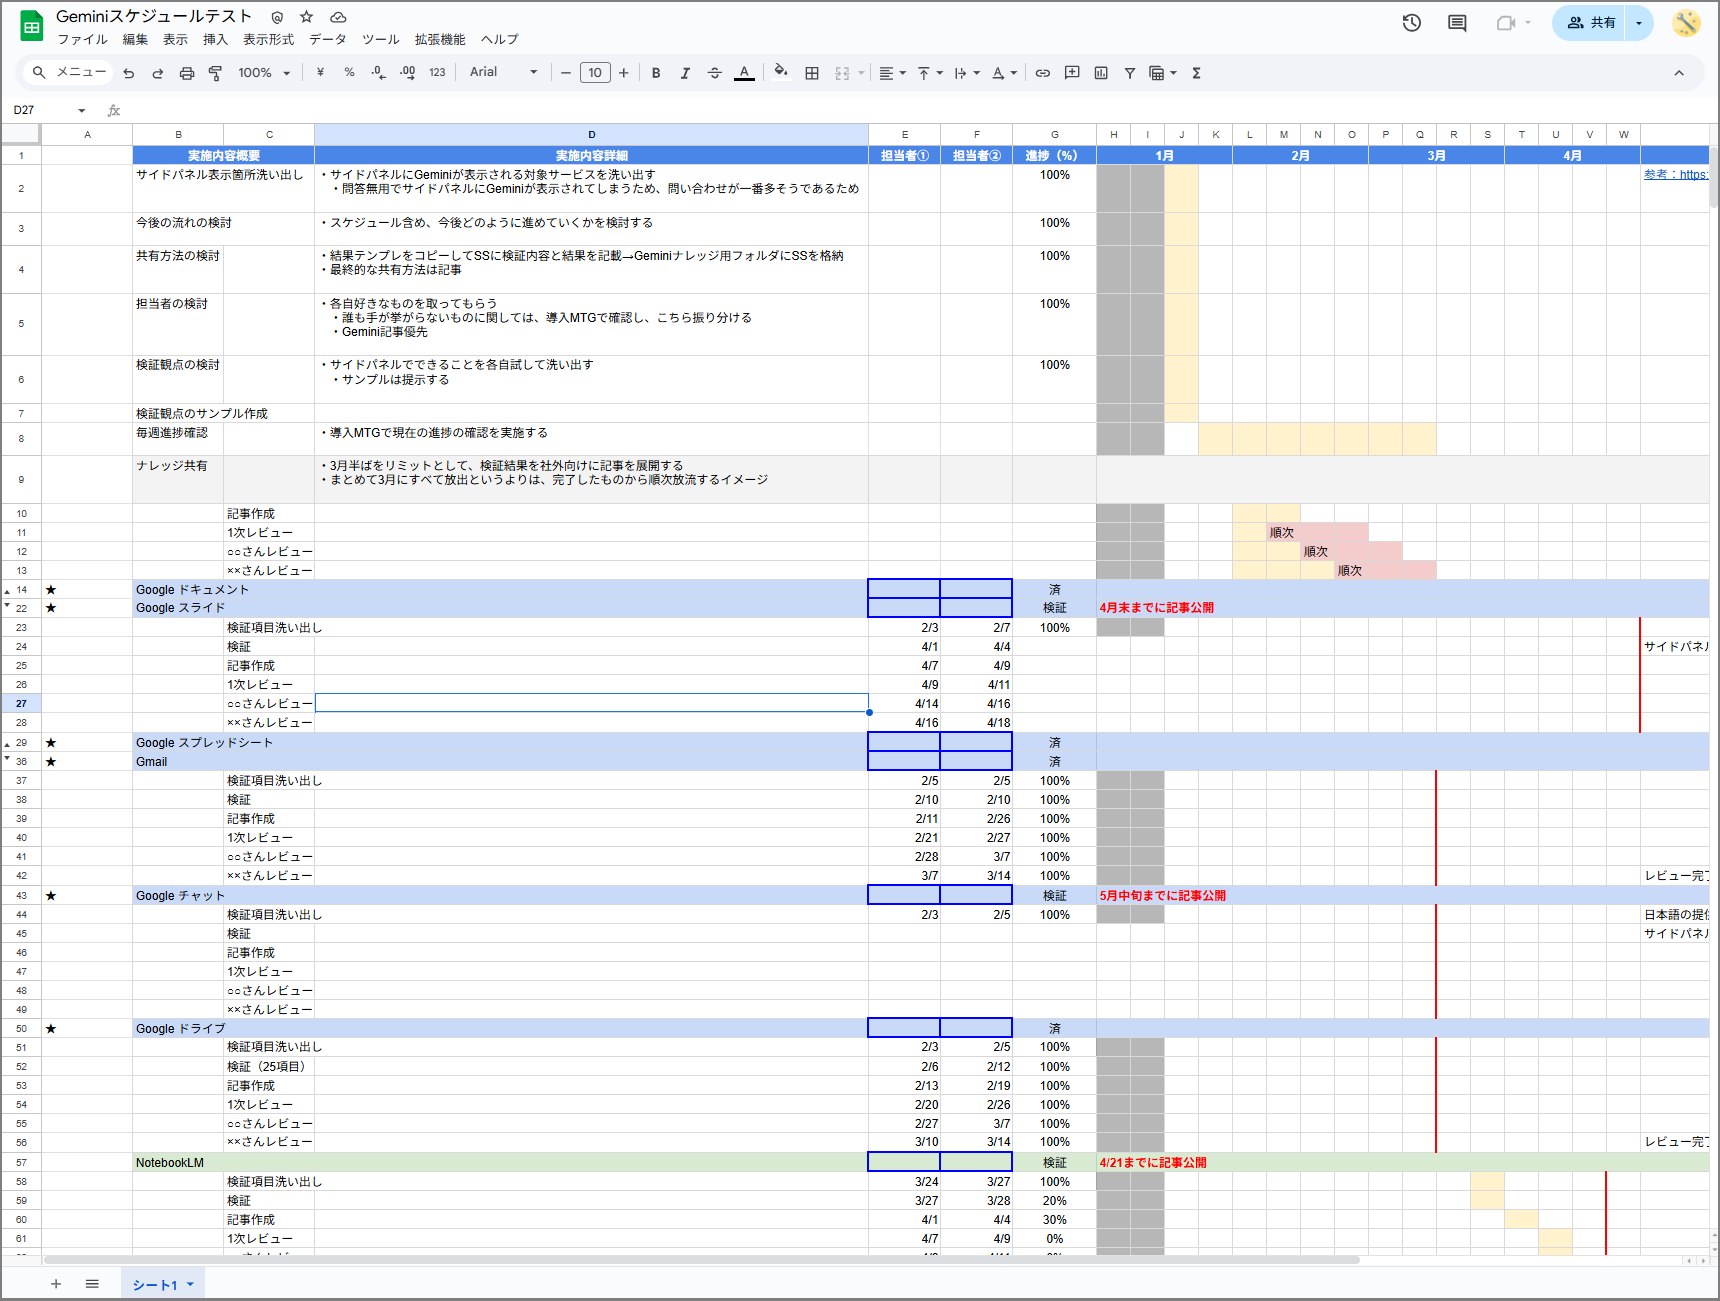Open text rotation dropdown
This screenshot has height=1301, width=1720.
tap(1004, 73)
